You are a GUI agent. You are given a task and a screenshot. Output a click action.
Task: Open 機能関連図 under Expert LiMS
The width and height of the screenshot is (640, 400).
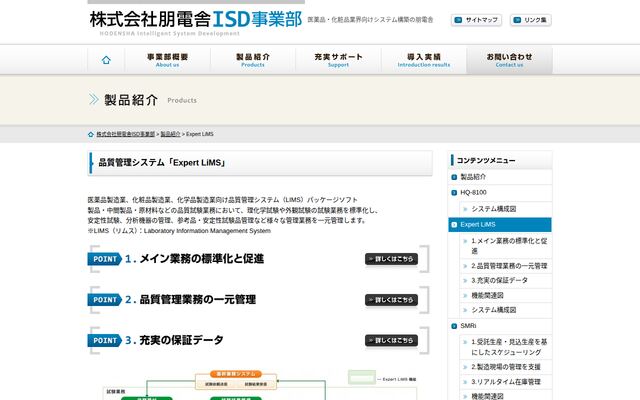click(487, 296)
